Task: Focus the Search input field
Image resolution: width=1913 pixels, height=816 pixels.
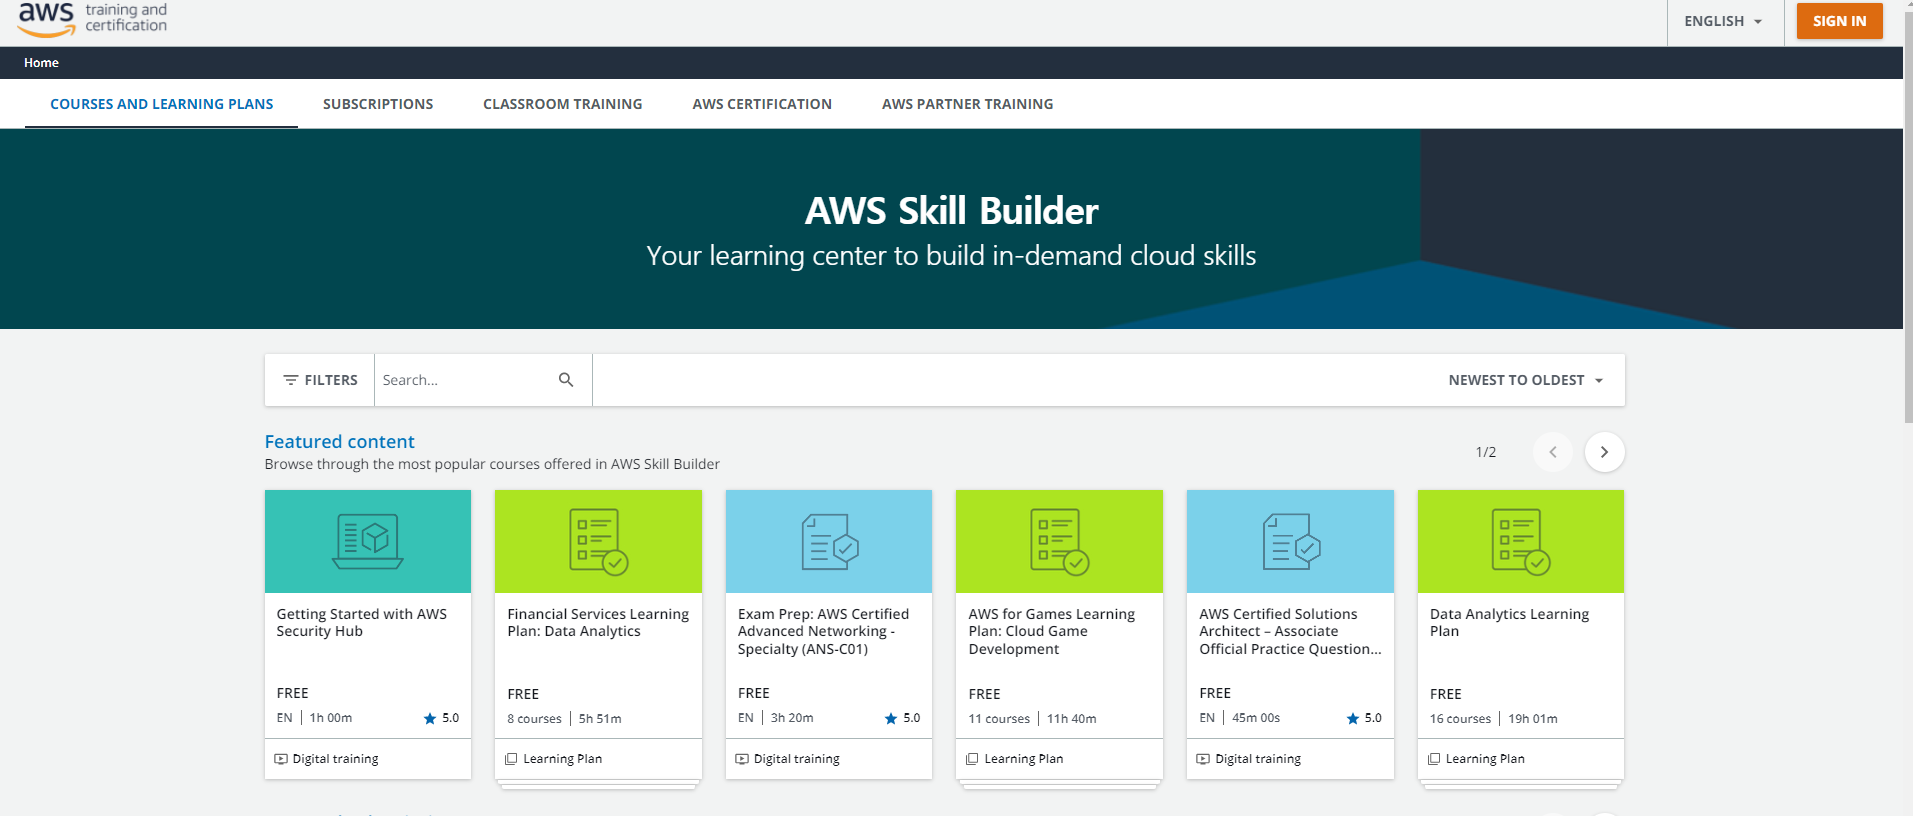Action: click(463, 380)
